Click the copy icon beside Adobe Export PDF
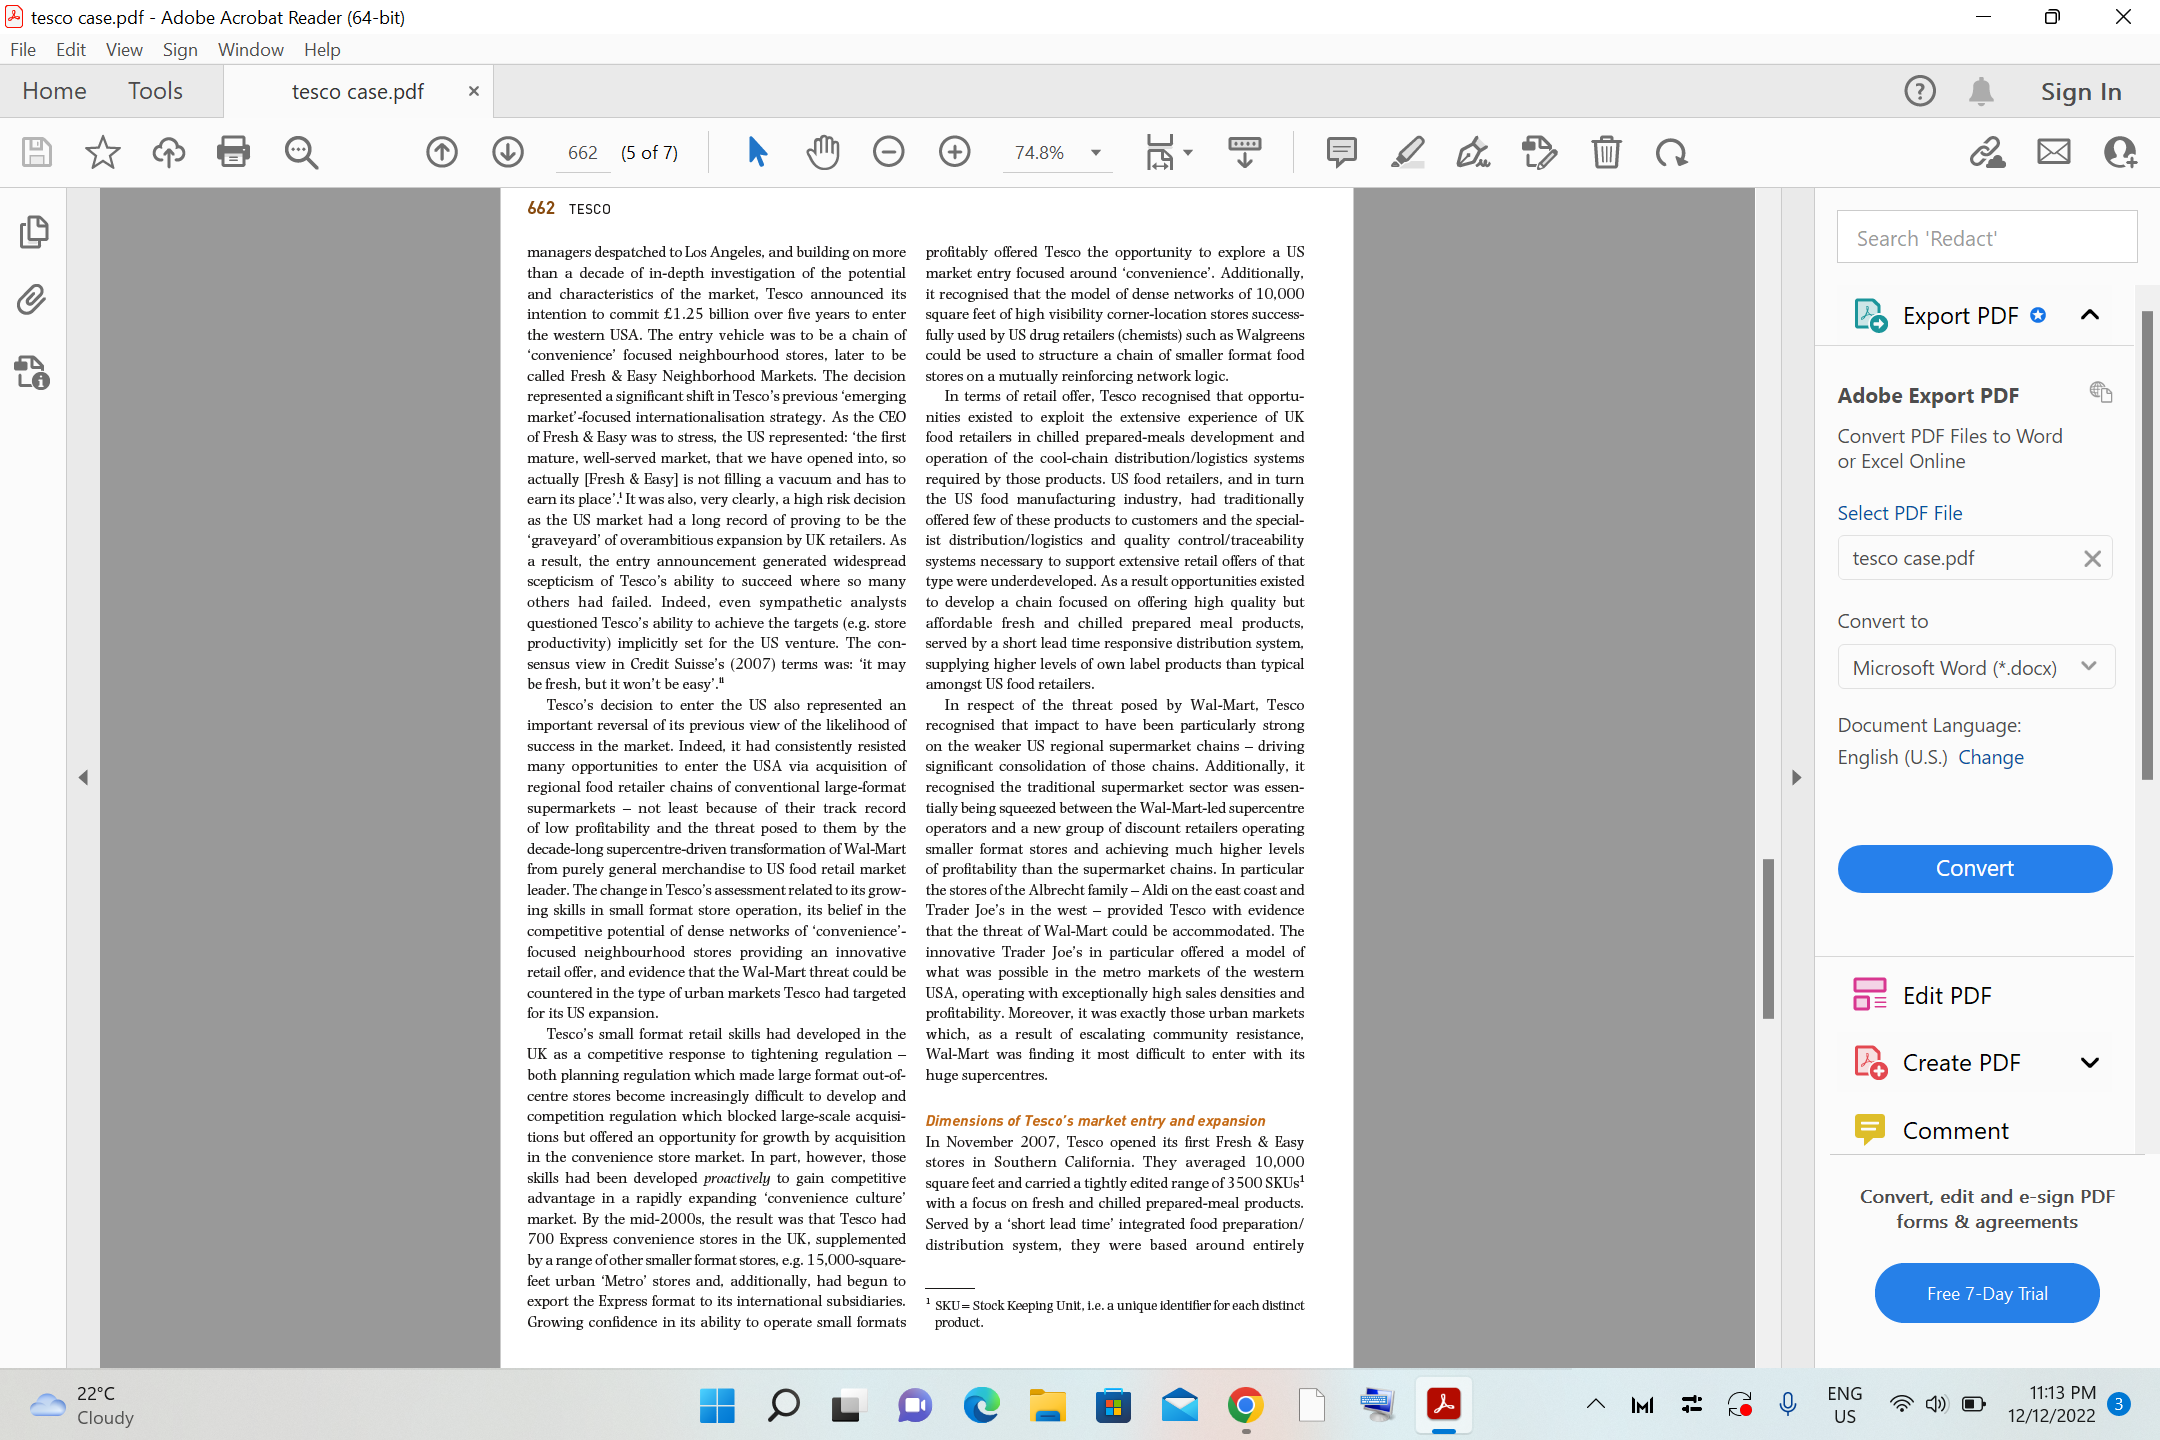The image size is (2160, 1440). 2100,392
